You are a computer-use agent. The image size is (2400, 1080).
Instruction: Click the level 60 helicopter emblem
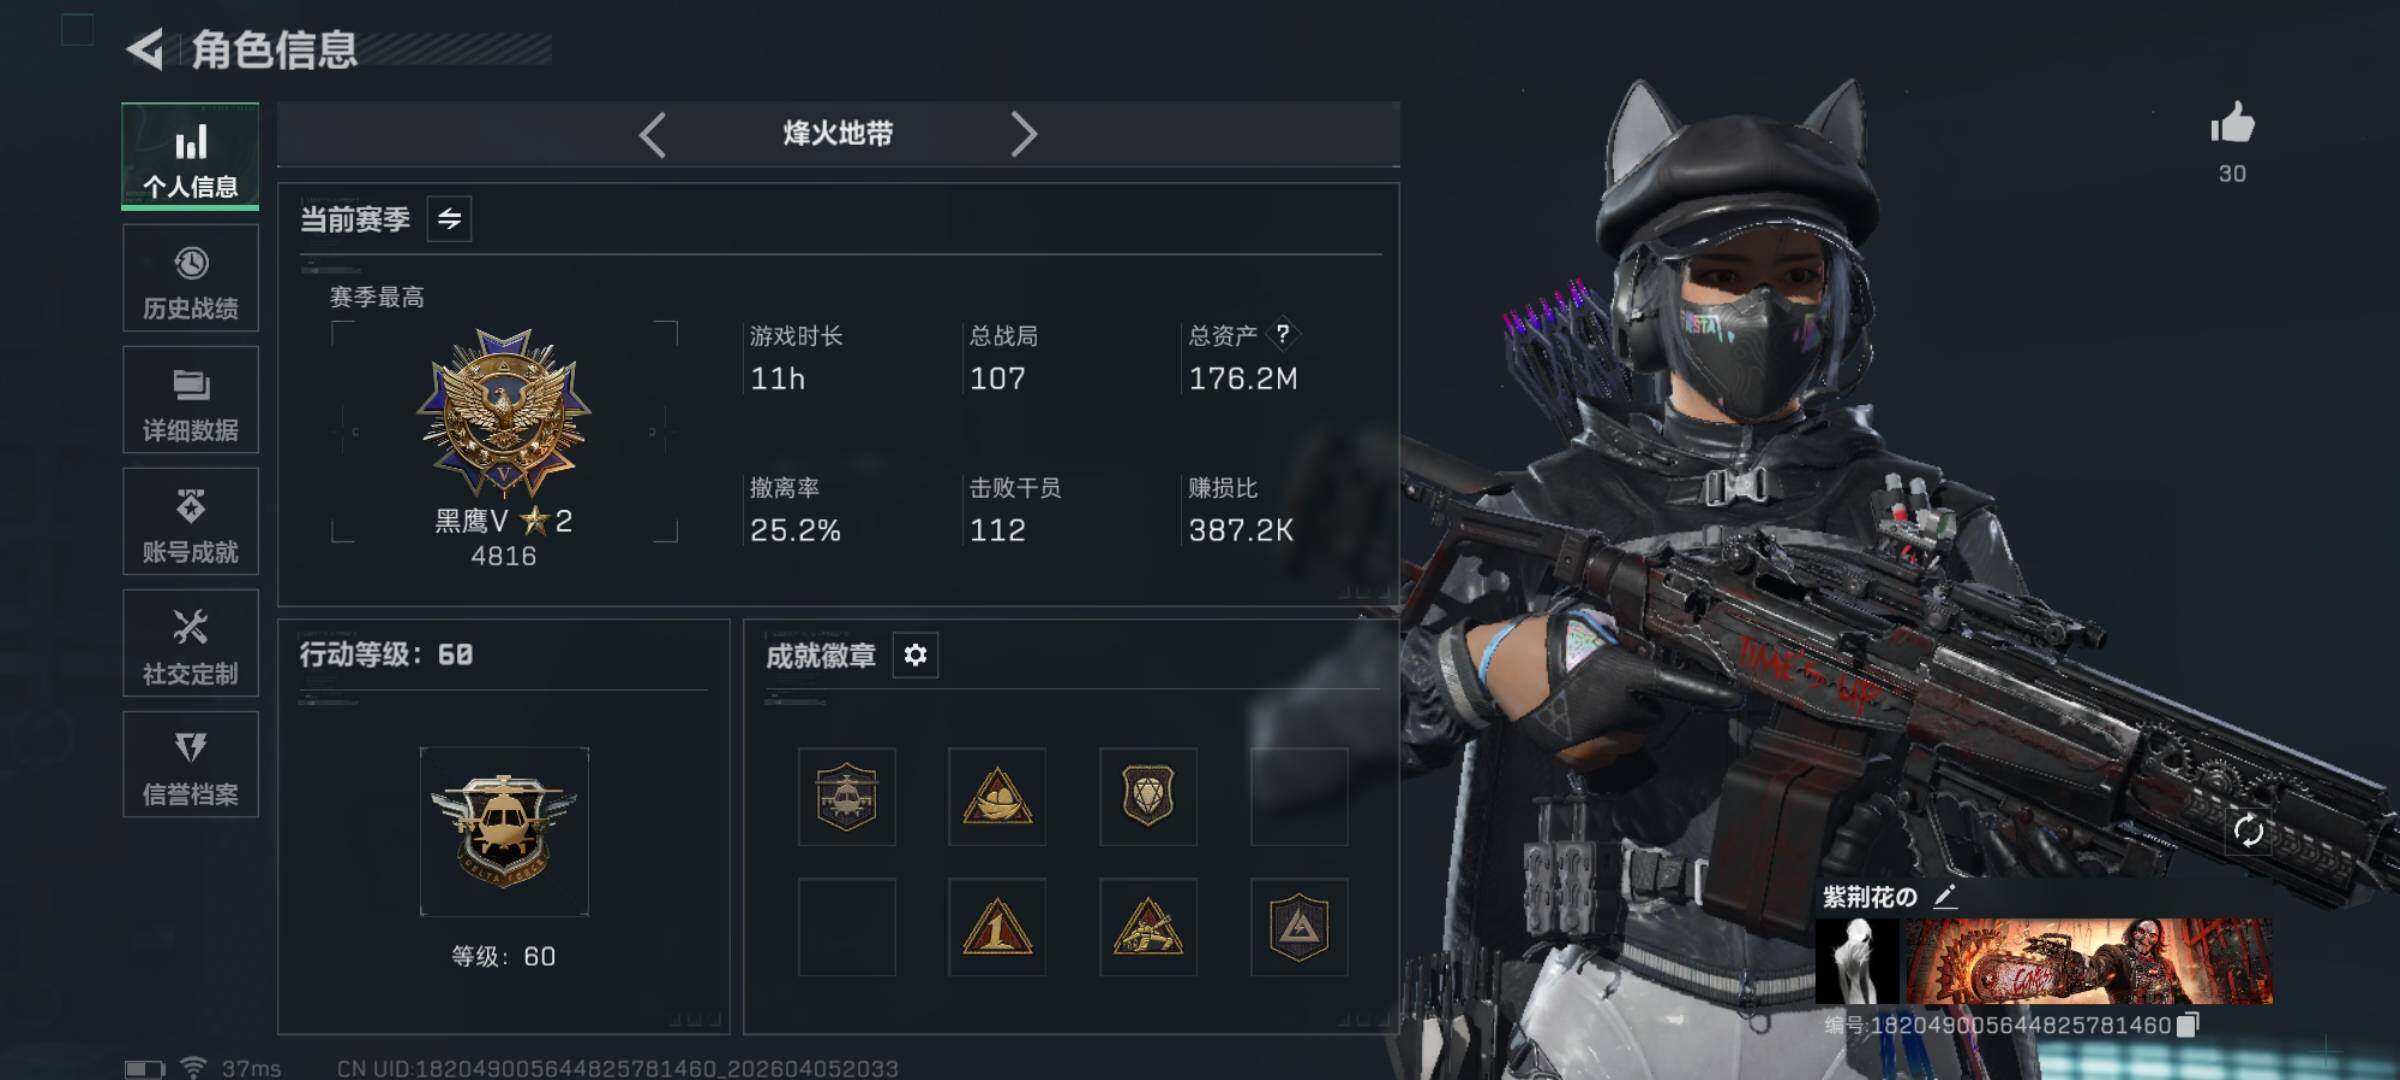(x=504, y=832)
